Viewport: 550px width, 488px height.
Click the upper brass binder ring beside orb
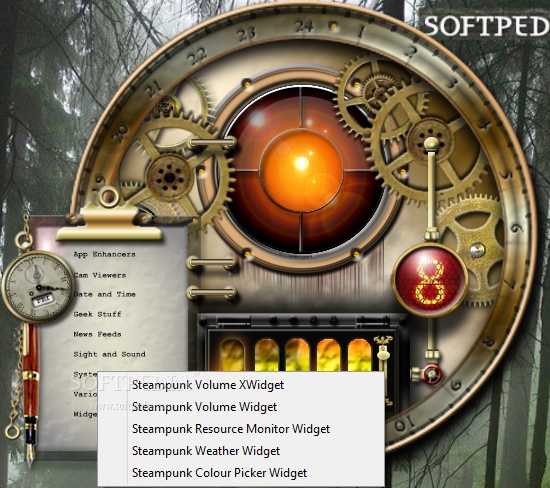[212, 143]
